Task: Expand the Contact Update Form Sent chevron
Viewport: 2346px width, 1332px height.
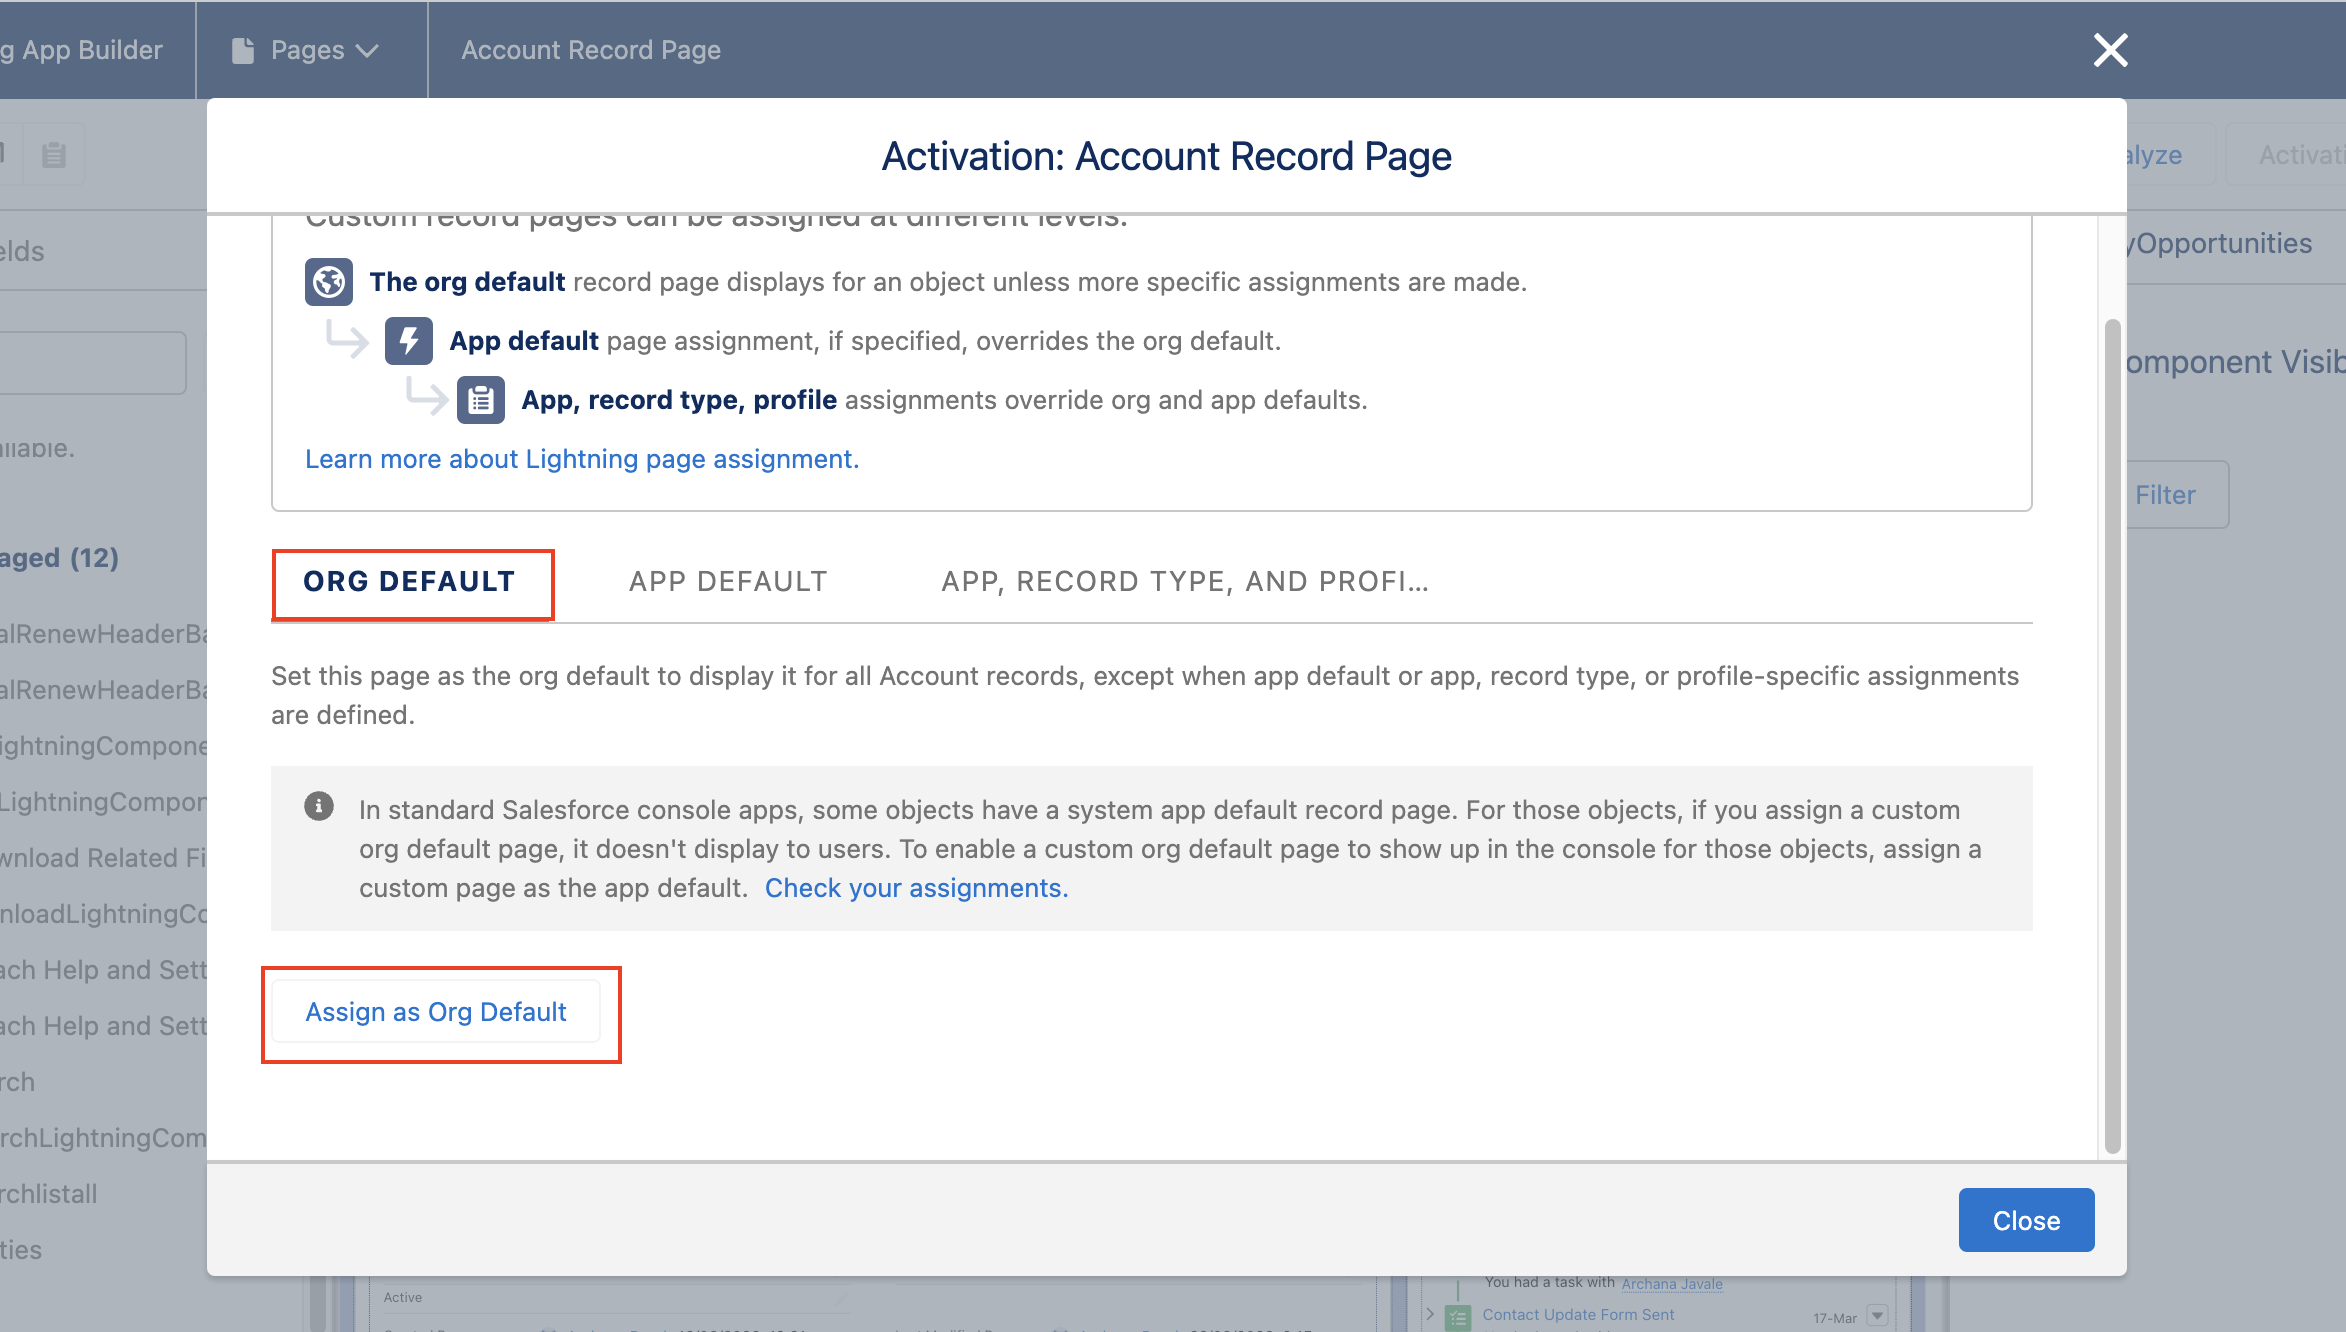Action: click(x=1430, y=1314)
